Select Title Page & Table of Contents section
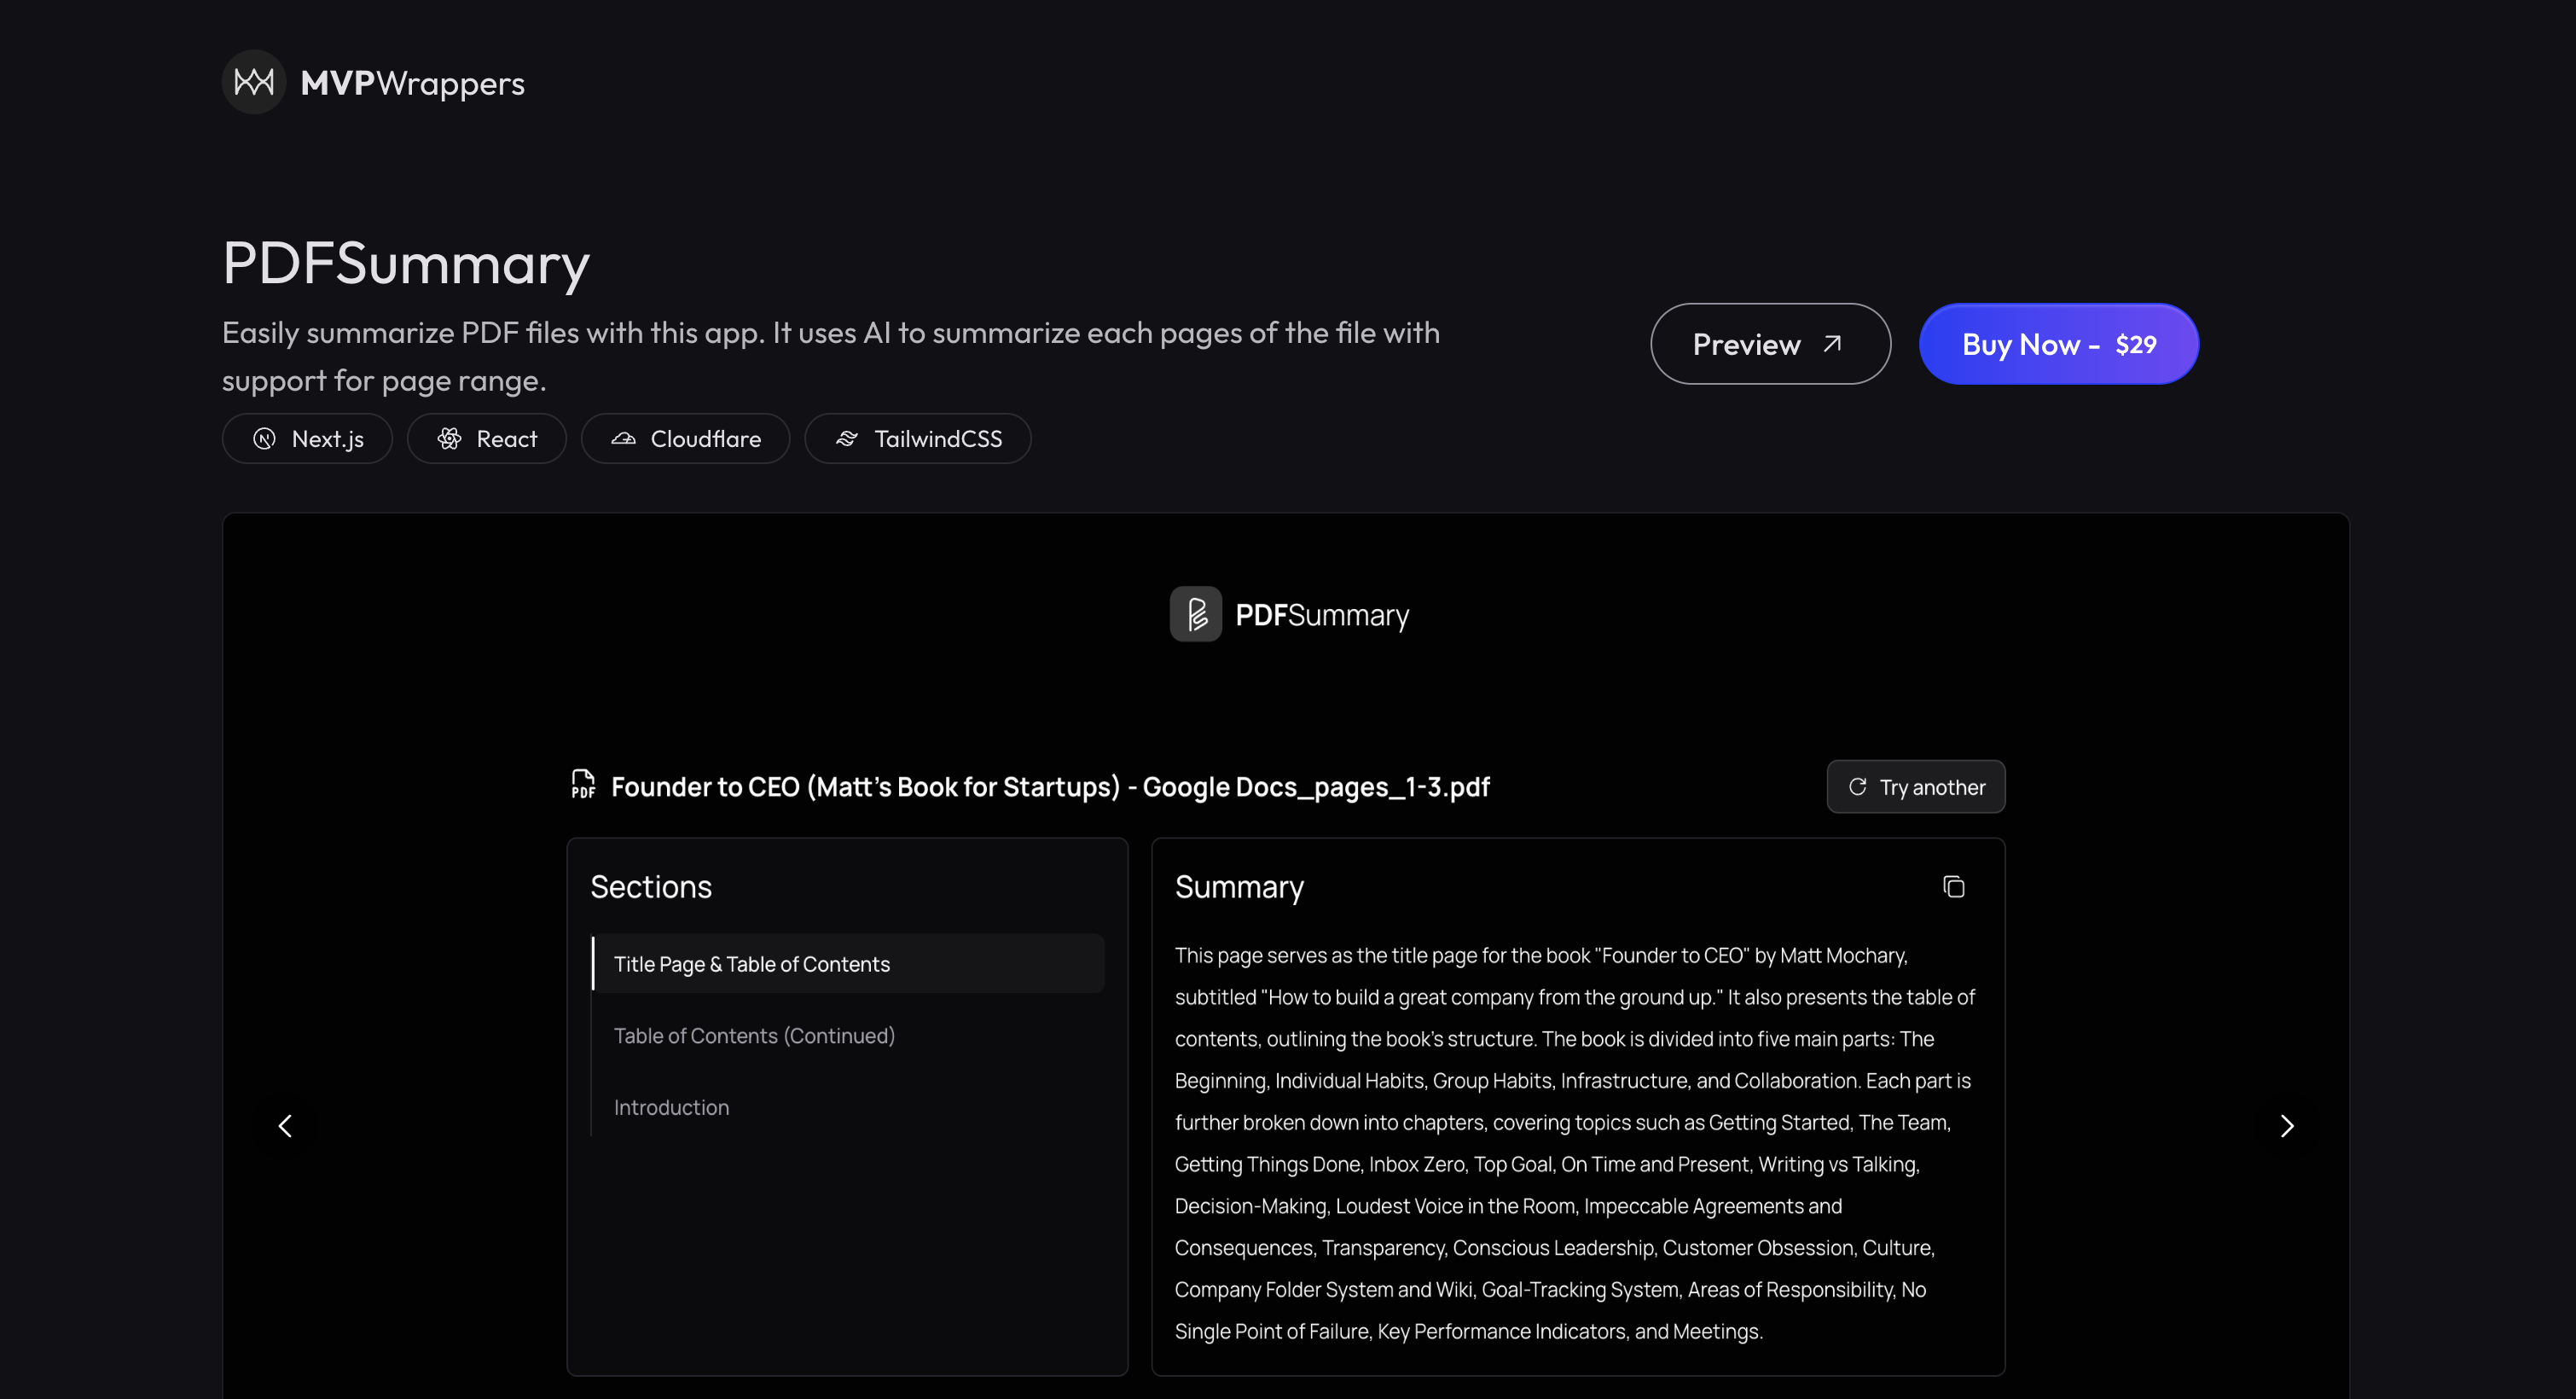Screen dimensions: 2576x1399 [x=848, y=964]
